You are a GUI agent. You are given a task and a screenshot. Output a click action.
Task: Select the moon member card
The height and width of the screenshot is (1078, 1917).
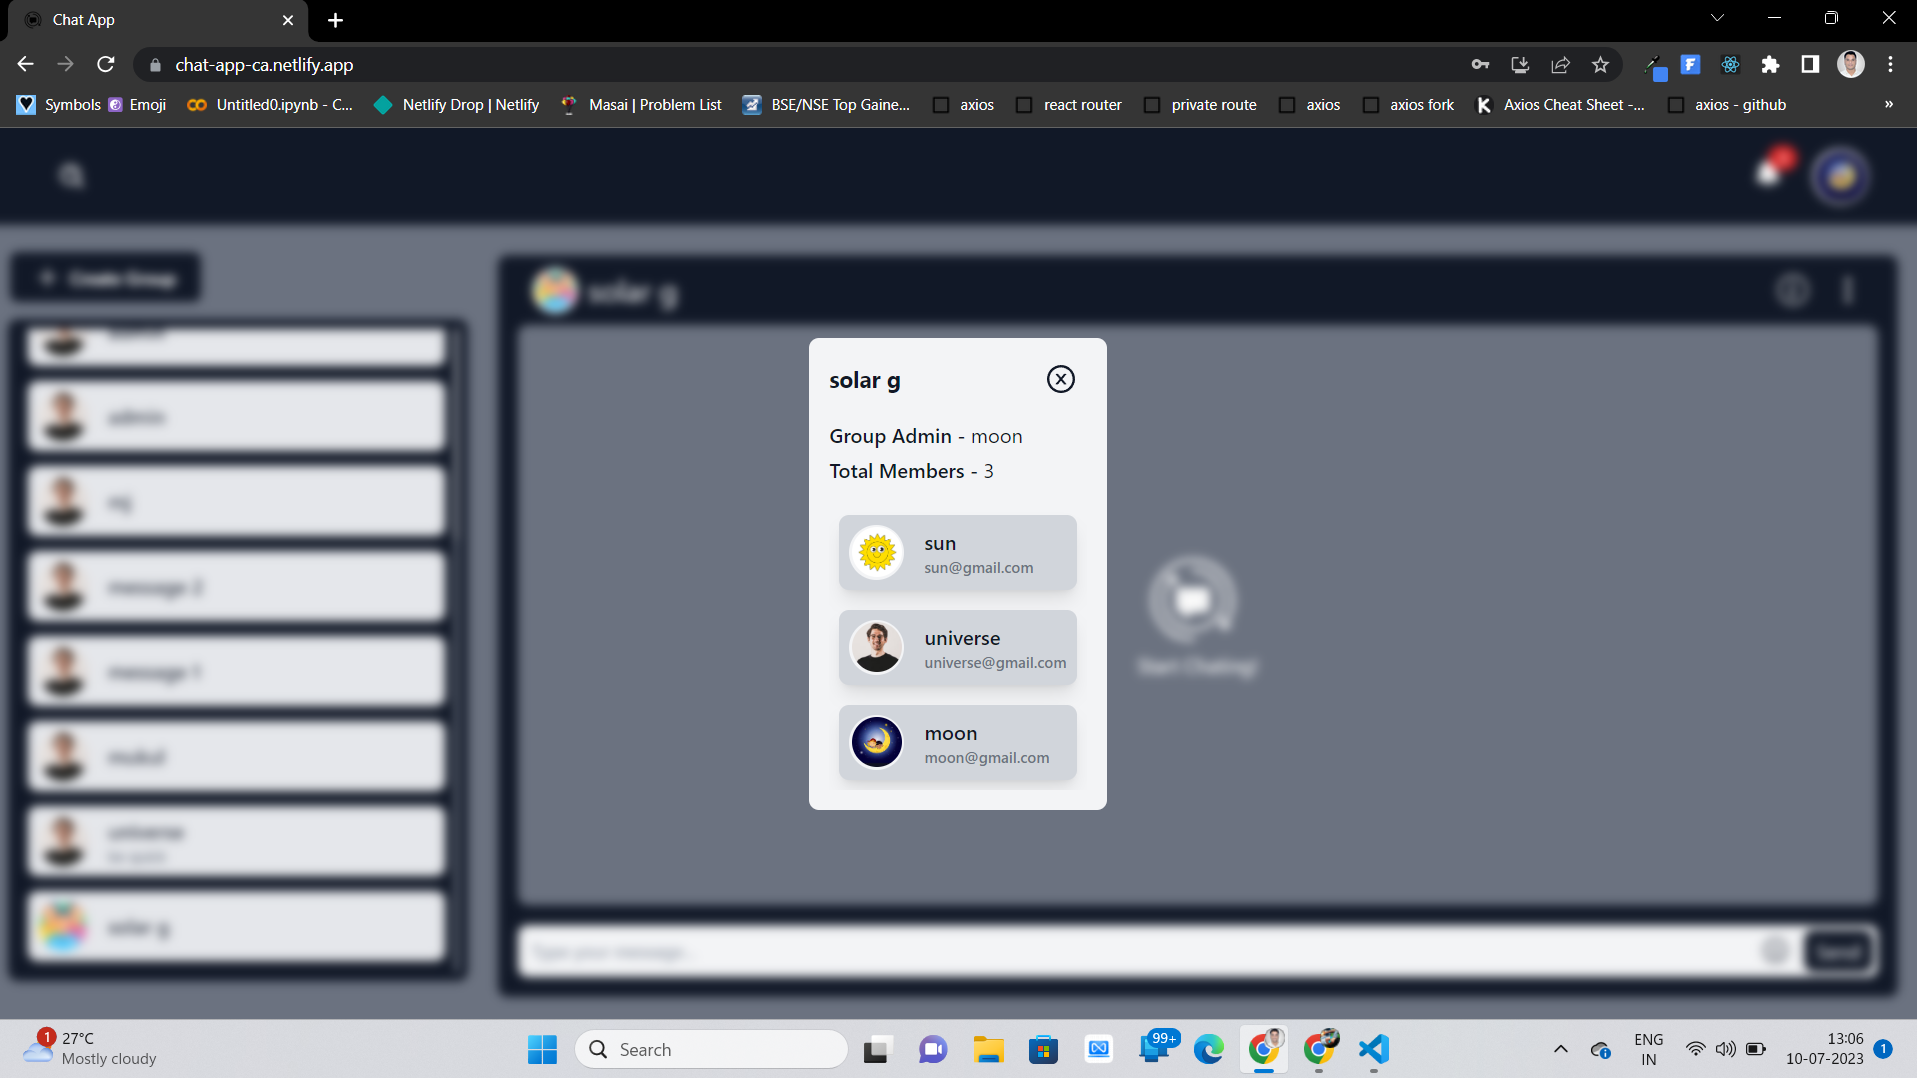click(957, 743)
